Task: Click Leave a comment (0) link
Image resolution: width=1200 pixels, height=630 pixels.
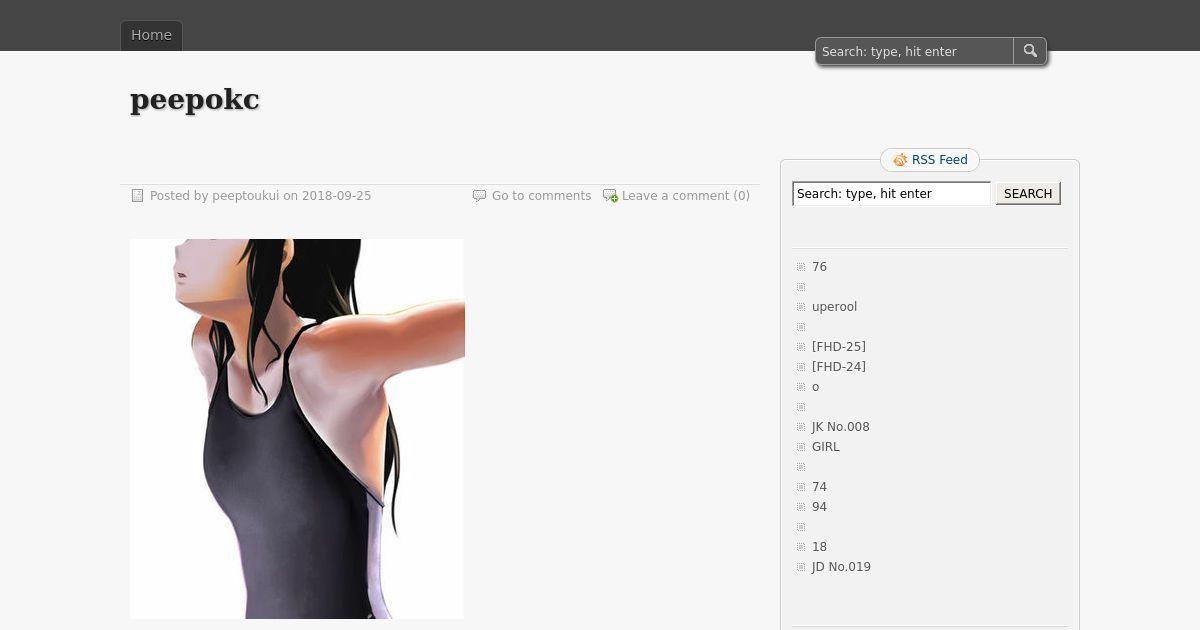Action: (686, 196)
